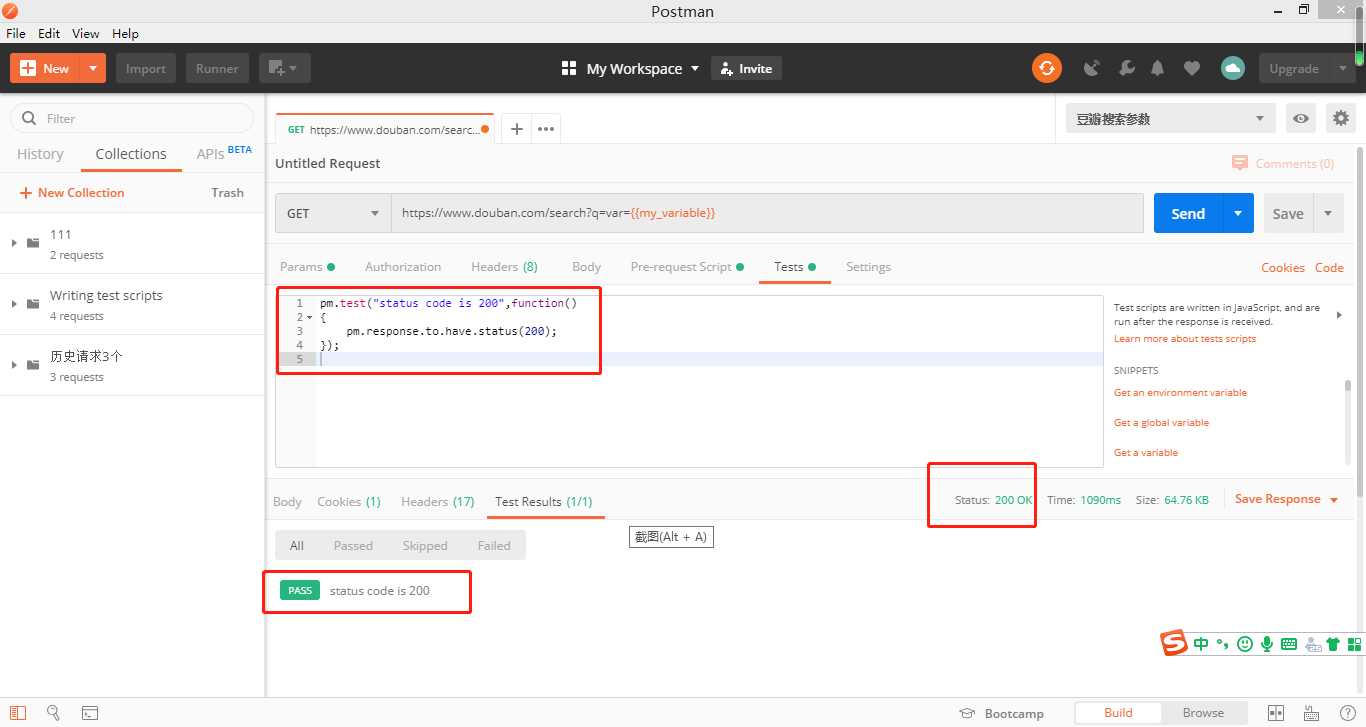Image resolution: width=1366 pixels, height=727 pixels.
Task: Click the Sogou soft keyboard icon
Action: (1289, 644)
